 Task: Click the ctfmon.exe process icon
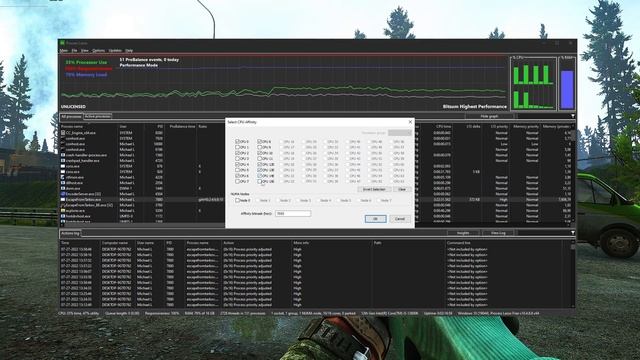[x=63, y=178]
